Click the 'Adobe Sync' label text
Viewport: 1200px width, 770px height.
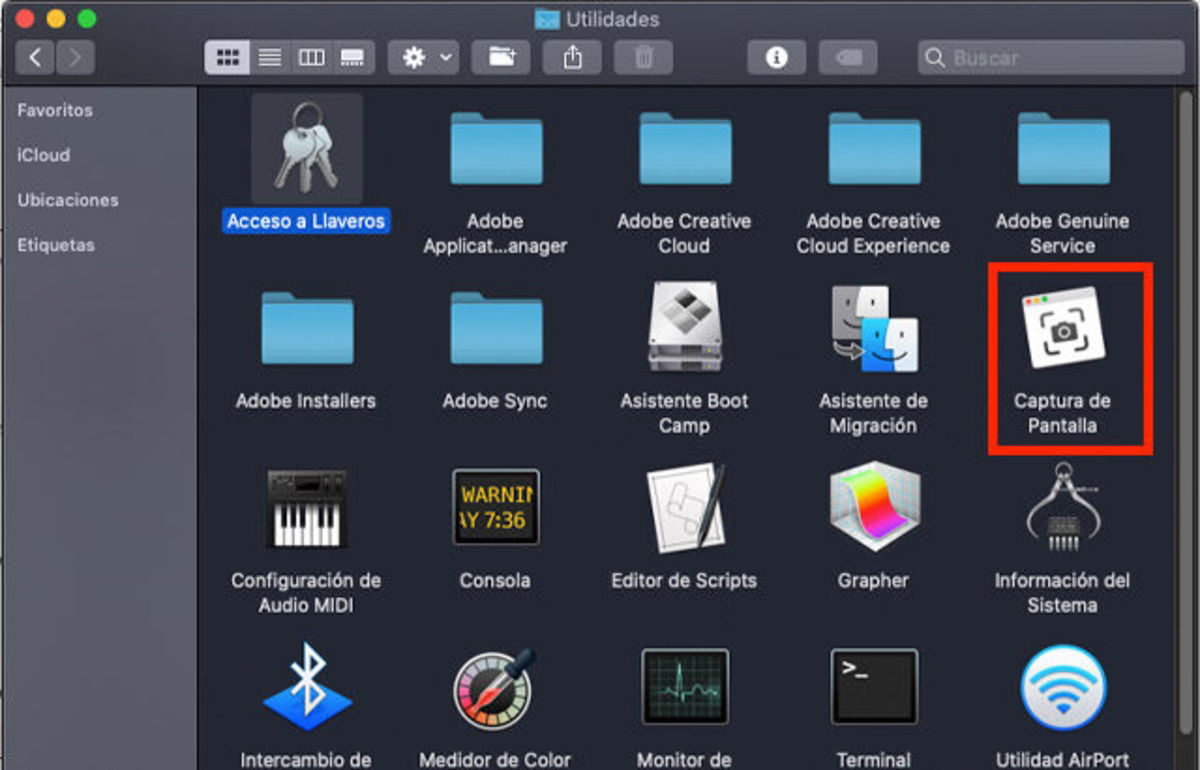[495, 401]
